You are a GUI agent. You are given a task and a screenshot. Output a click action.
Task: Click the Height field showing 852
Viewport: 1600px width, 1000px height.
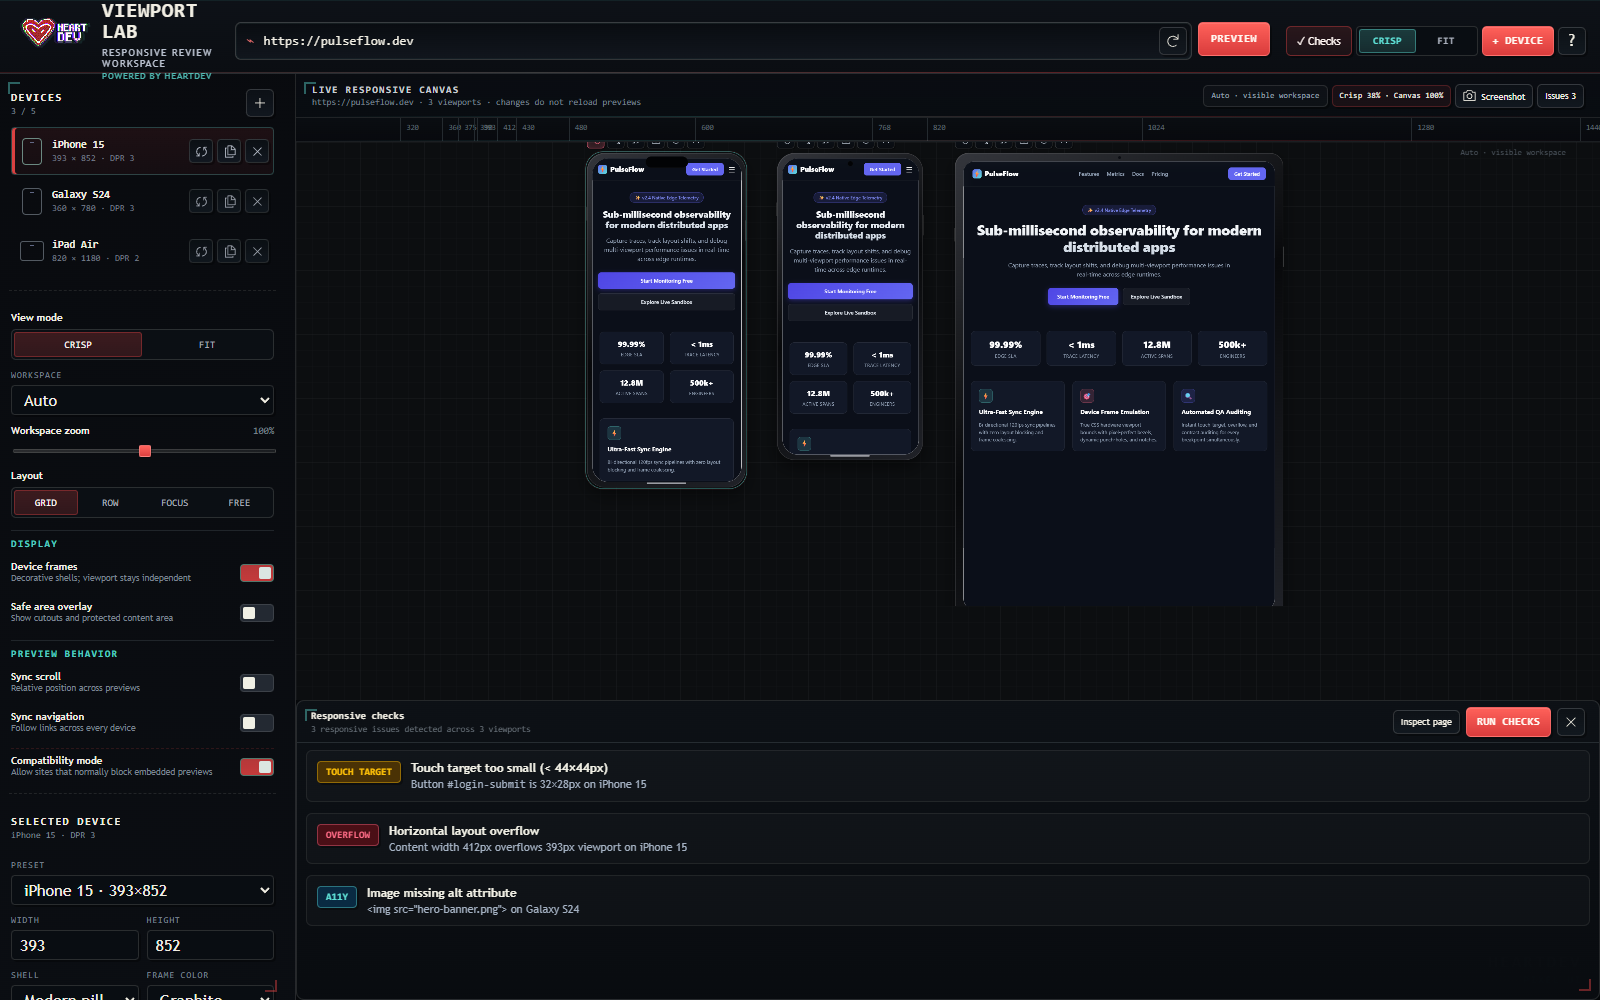coord(210,945)
